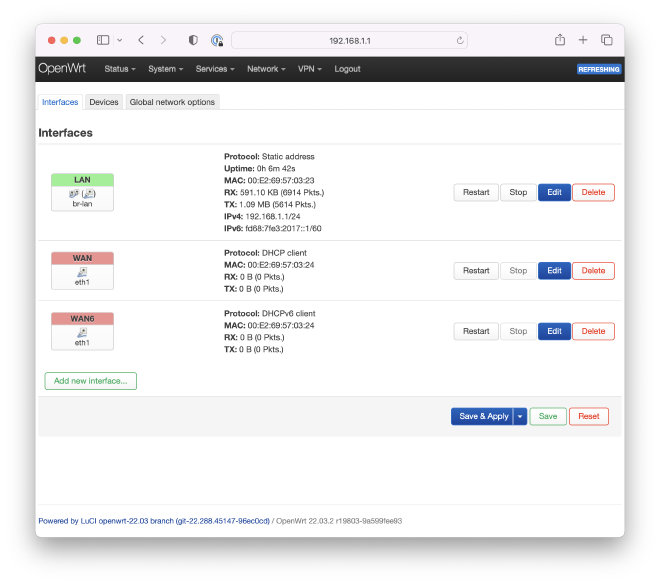
Task: Click the Save & Apply button
Action: [482, 416]
